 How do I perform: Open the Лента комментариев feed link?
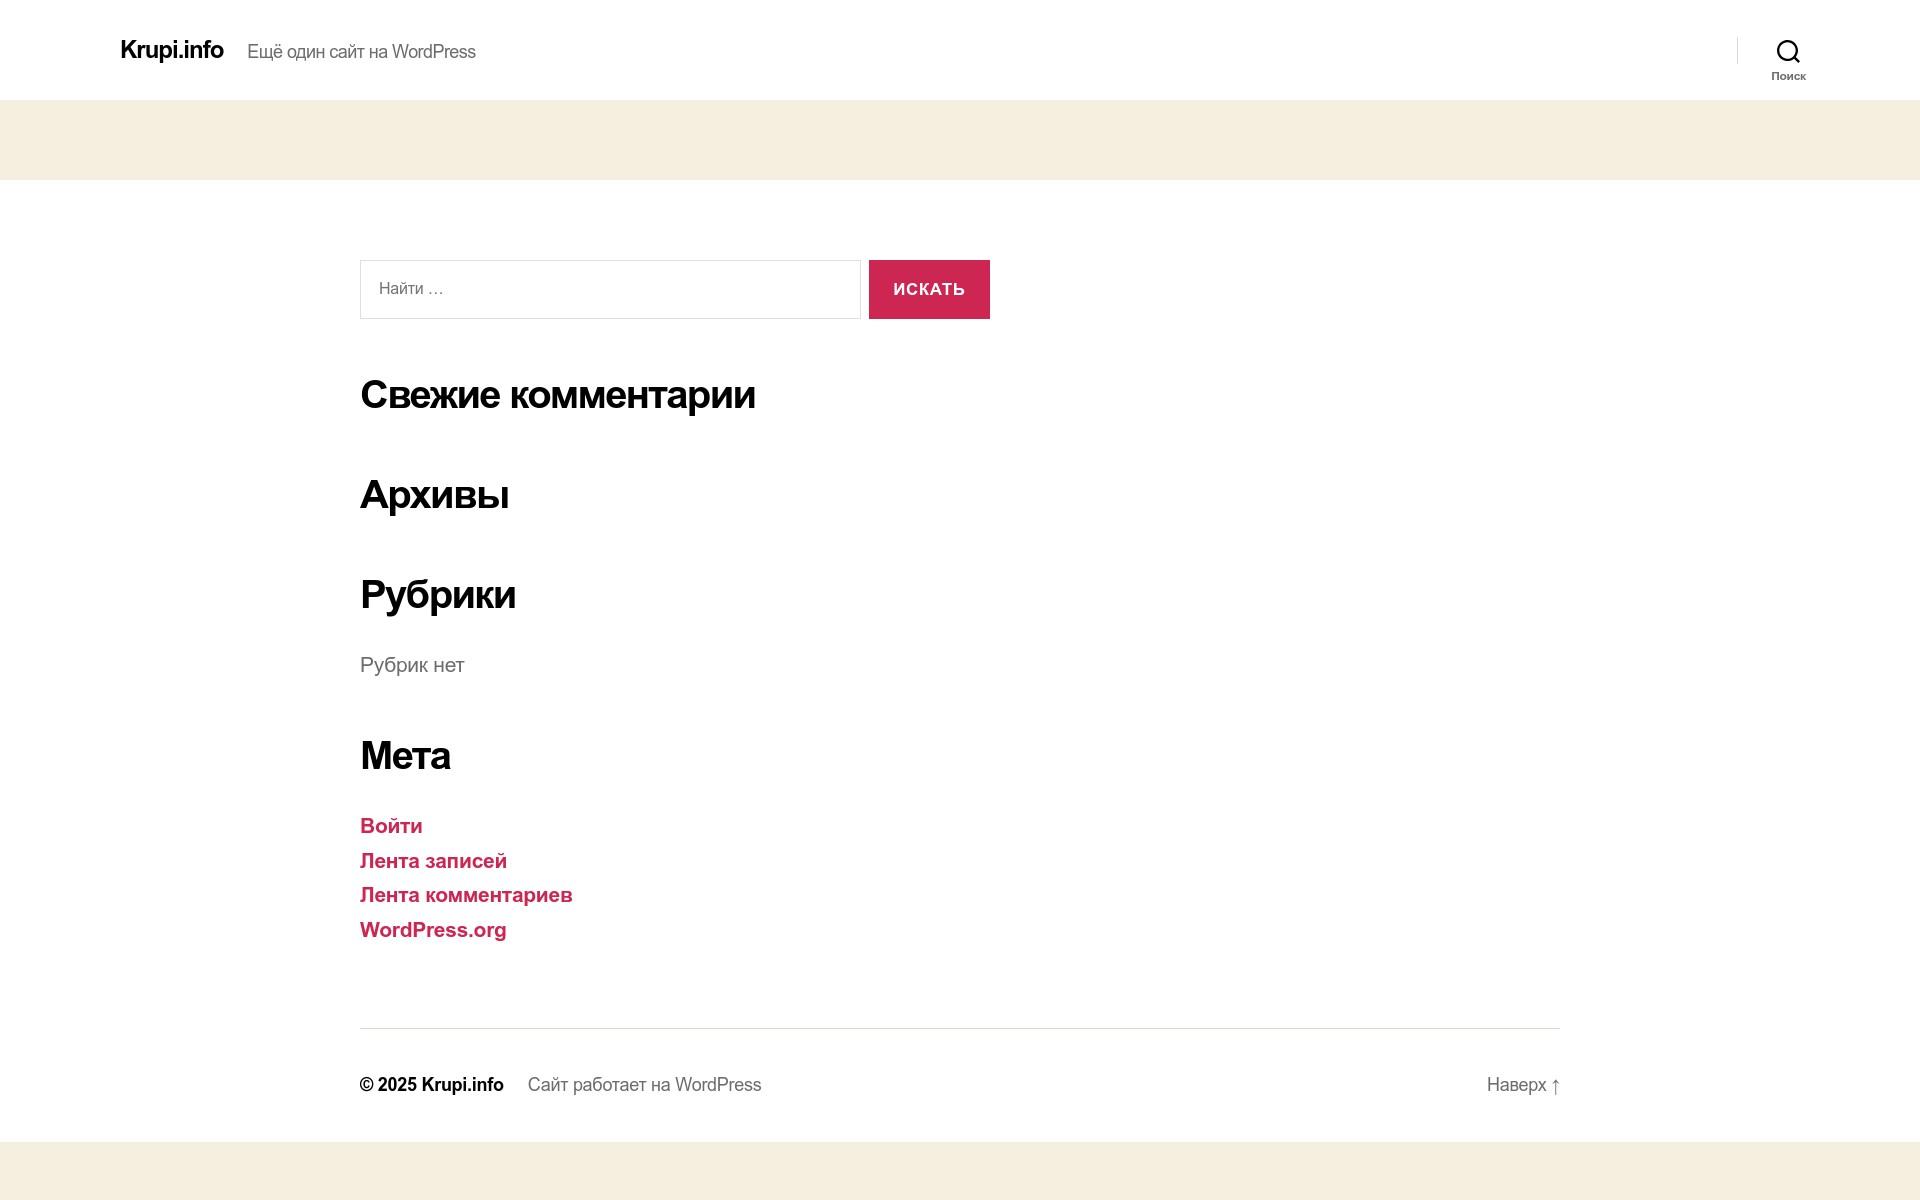[x=466, y=895]
